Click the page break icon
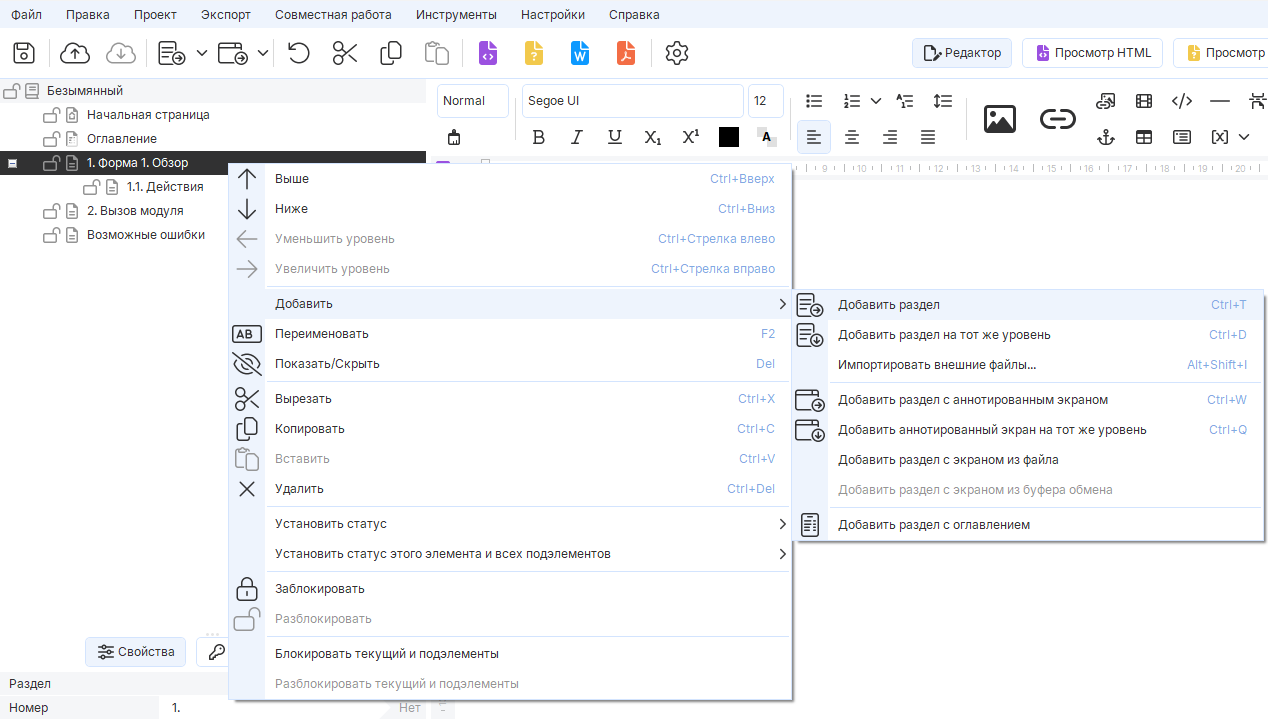This screenshot has width=1268, height=719. 1257,101
